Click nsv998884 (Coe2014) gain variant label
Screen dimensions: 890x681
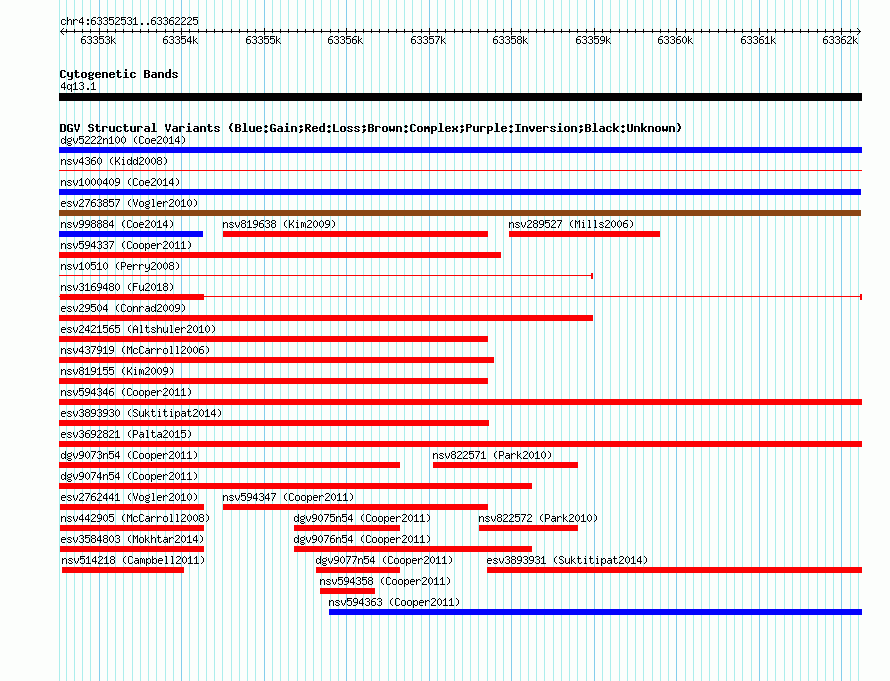click(x=117, y=224)
